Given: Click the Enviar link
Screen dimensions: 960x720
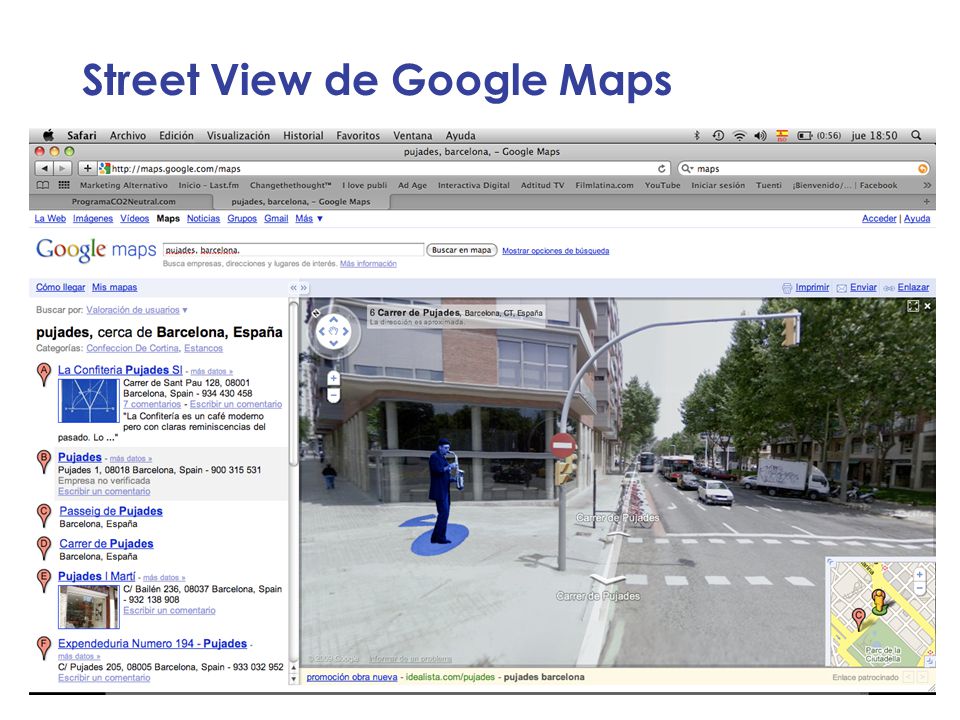Looking at the screenshot, I should coord(863,287).
